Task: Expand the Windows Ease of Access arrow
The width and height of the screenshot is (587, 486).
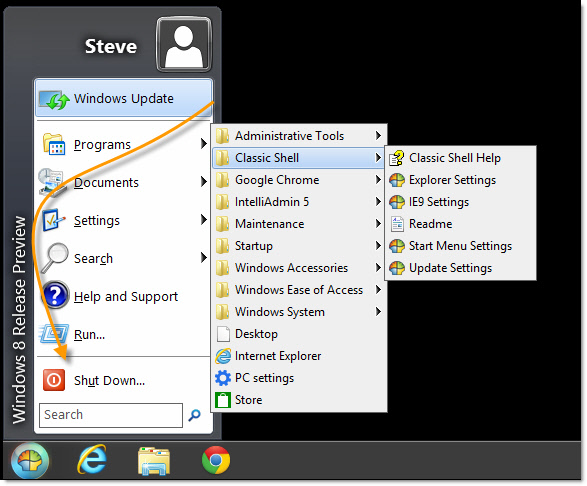Action: coord(378,289)
